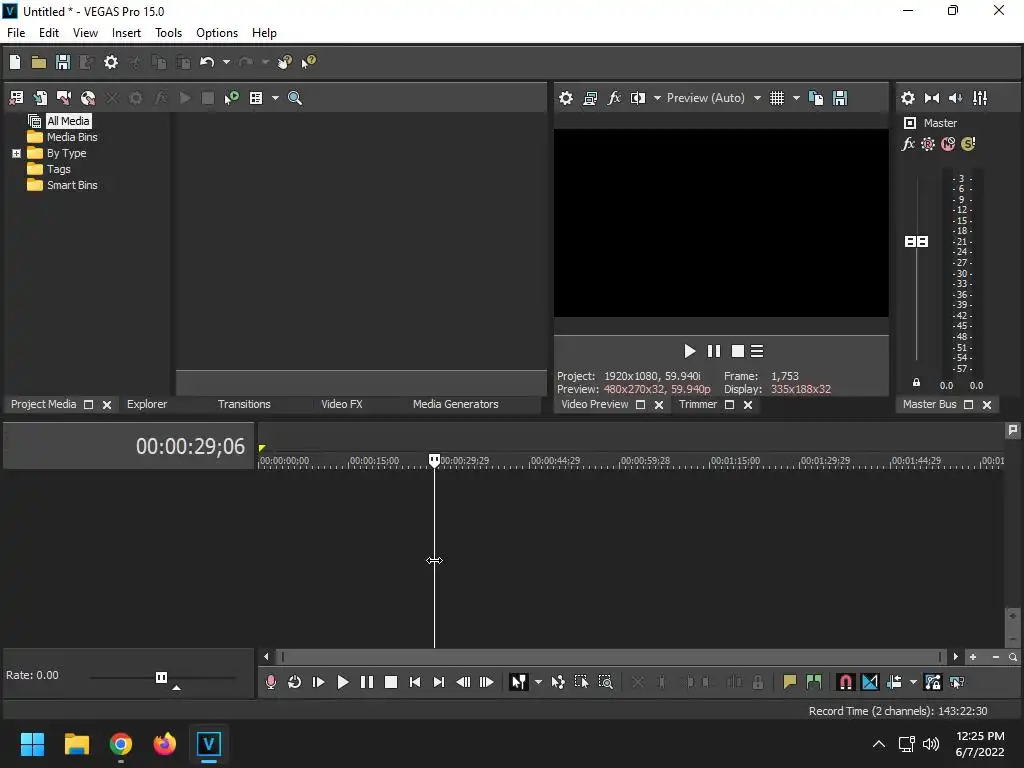The image size is (1024, 768).
Task: Toggle snapping magnet icon
Action: point(846,682)
